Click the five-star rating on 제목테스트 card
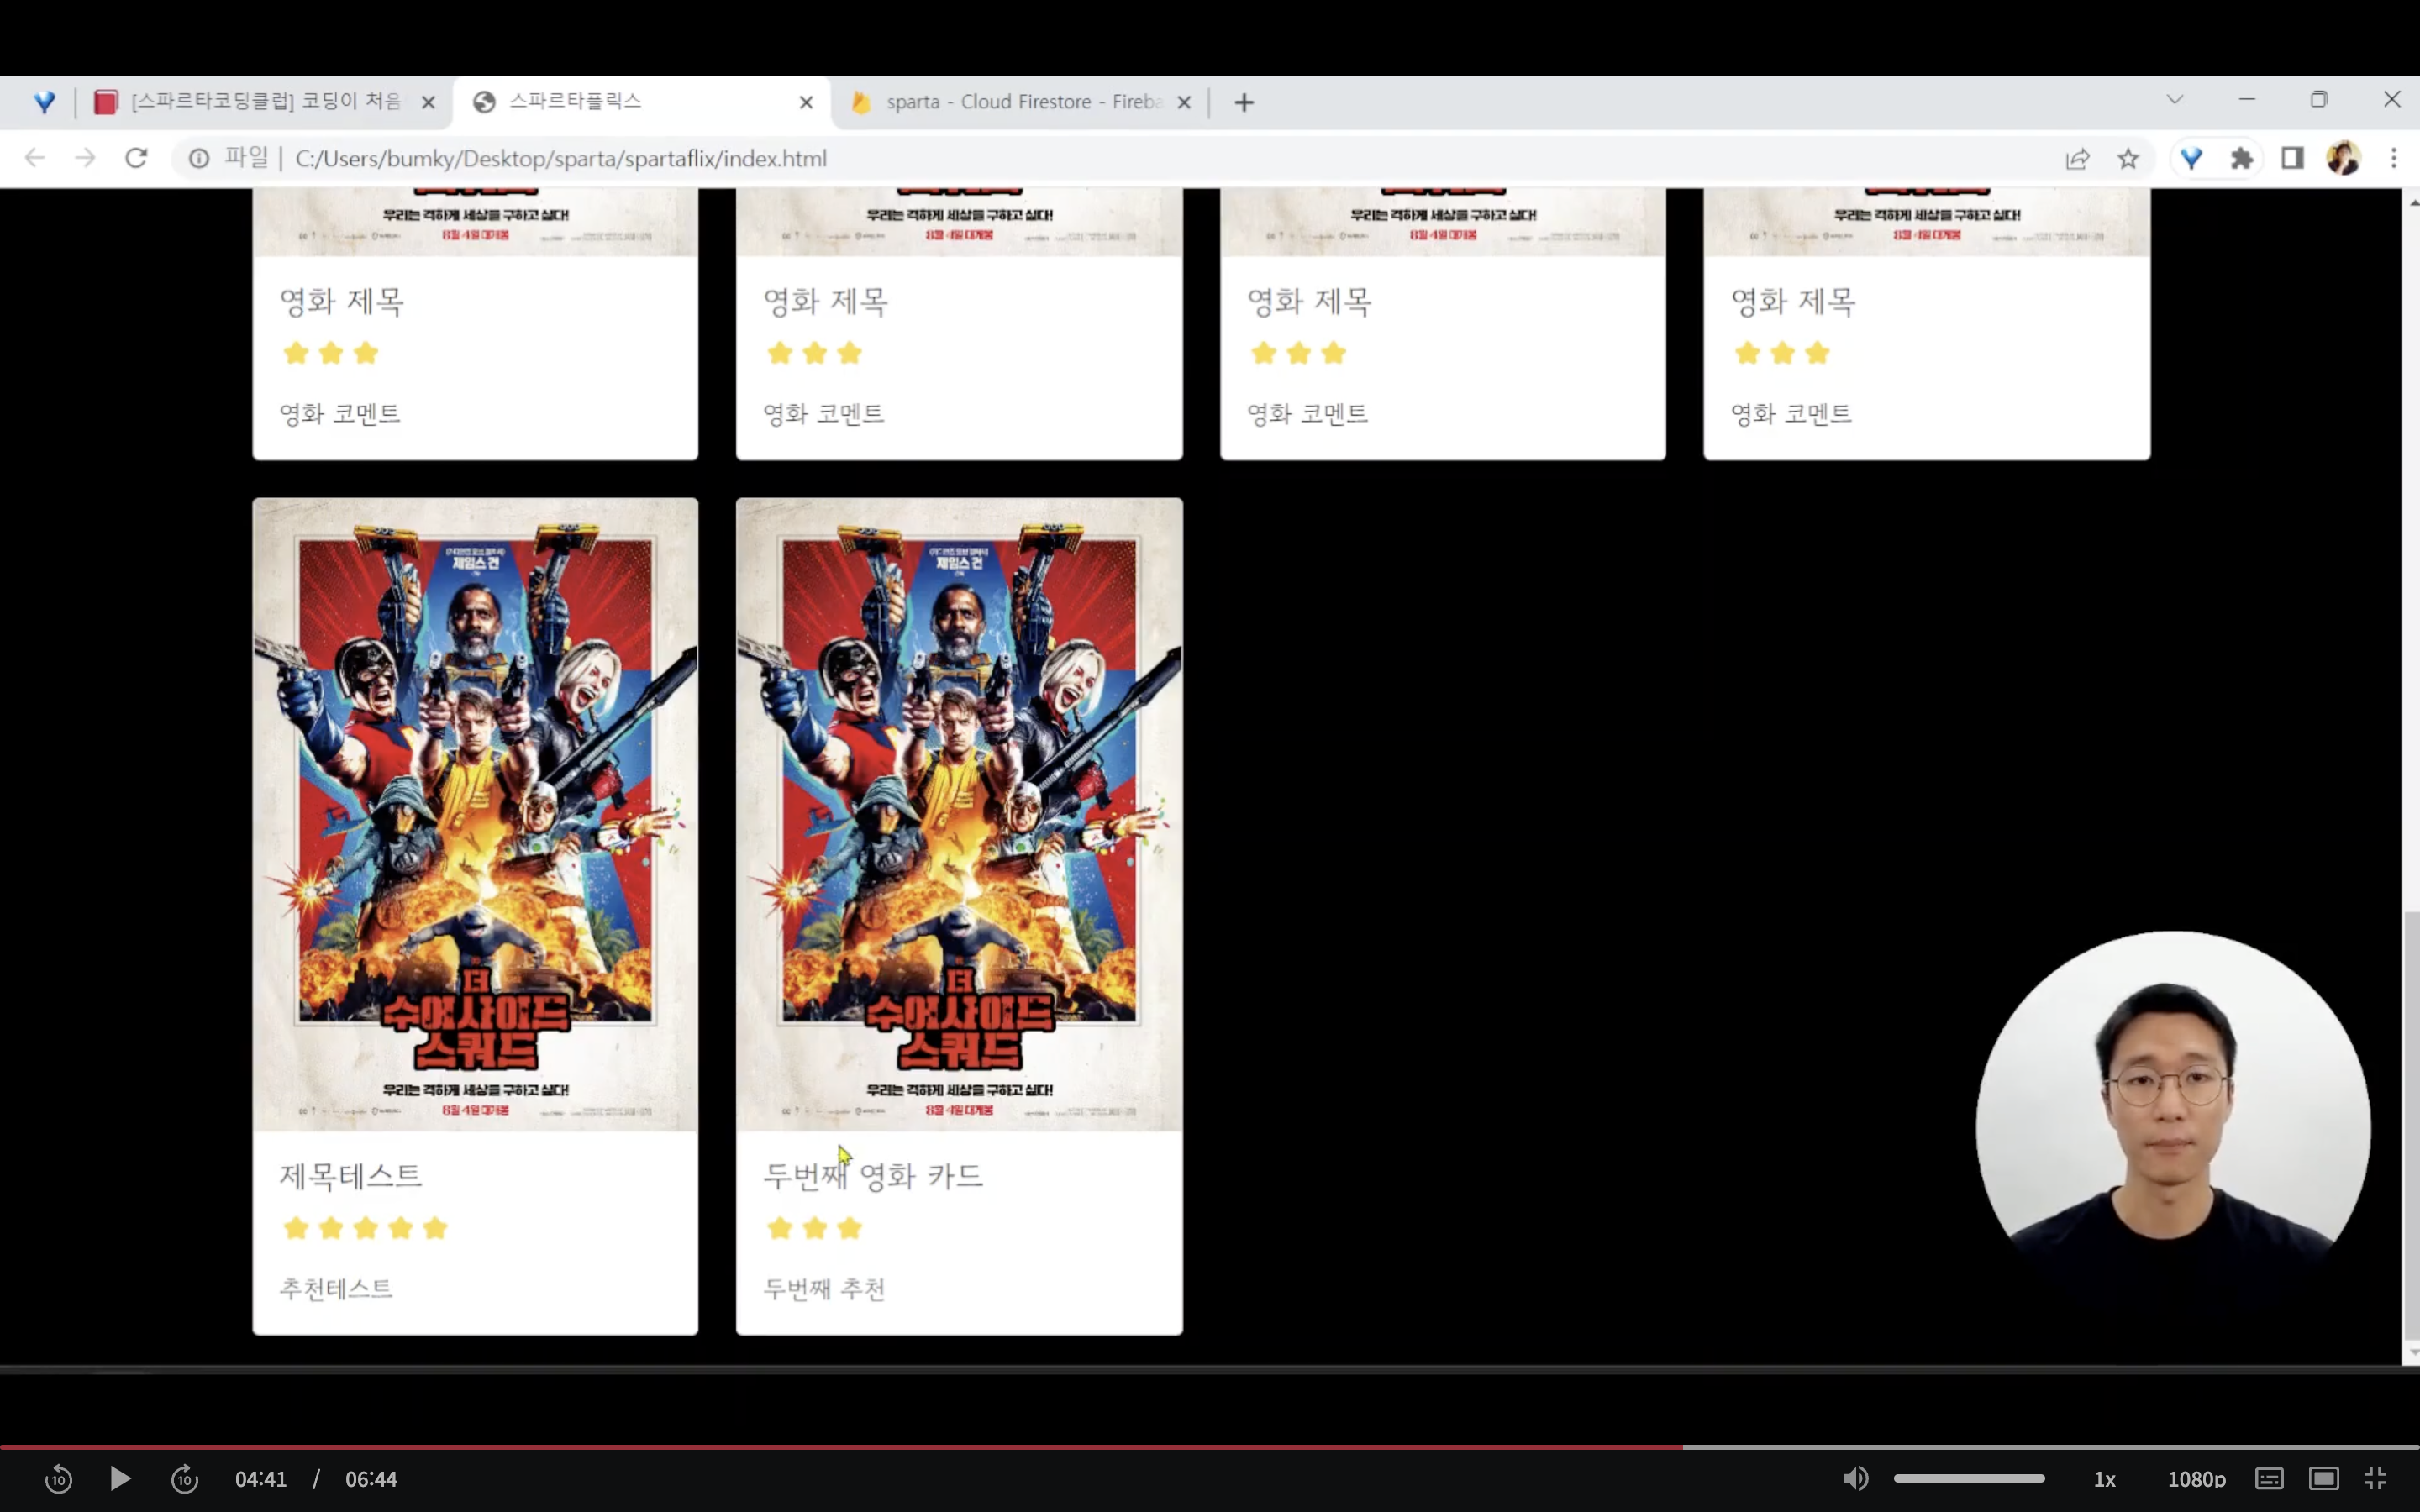This screenshot has height=1512, width=2420. tap(365, 1228)
